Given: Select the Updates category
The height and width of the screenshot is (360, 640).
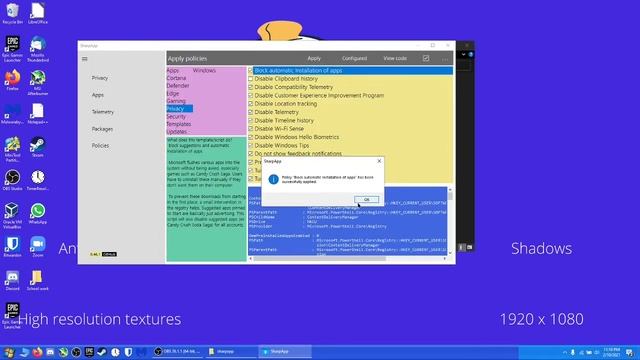Looking at the screenshot, I should tap(177, 131).
